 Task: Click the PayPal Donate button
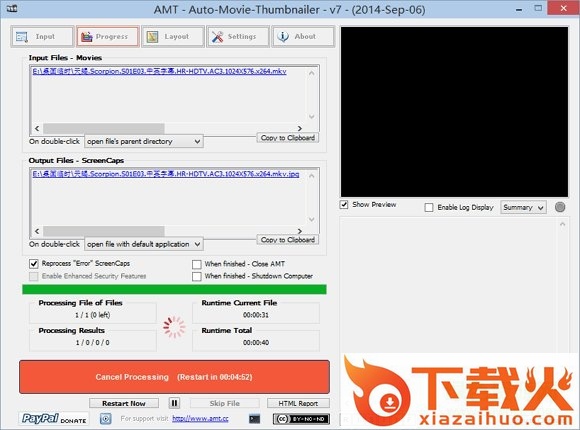point(54,419)
